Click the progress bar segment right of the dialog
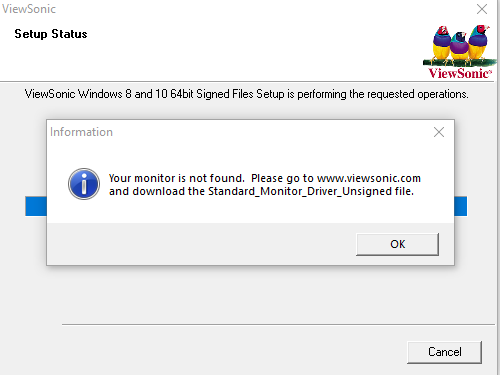 [x=461, y=206]
